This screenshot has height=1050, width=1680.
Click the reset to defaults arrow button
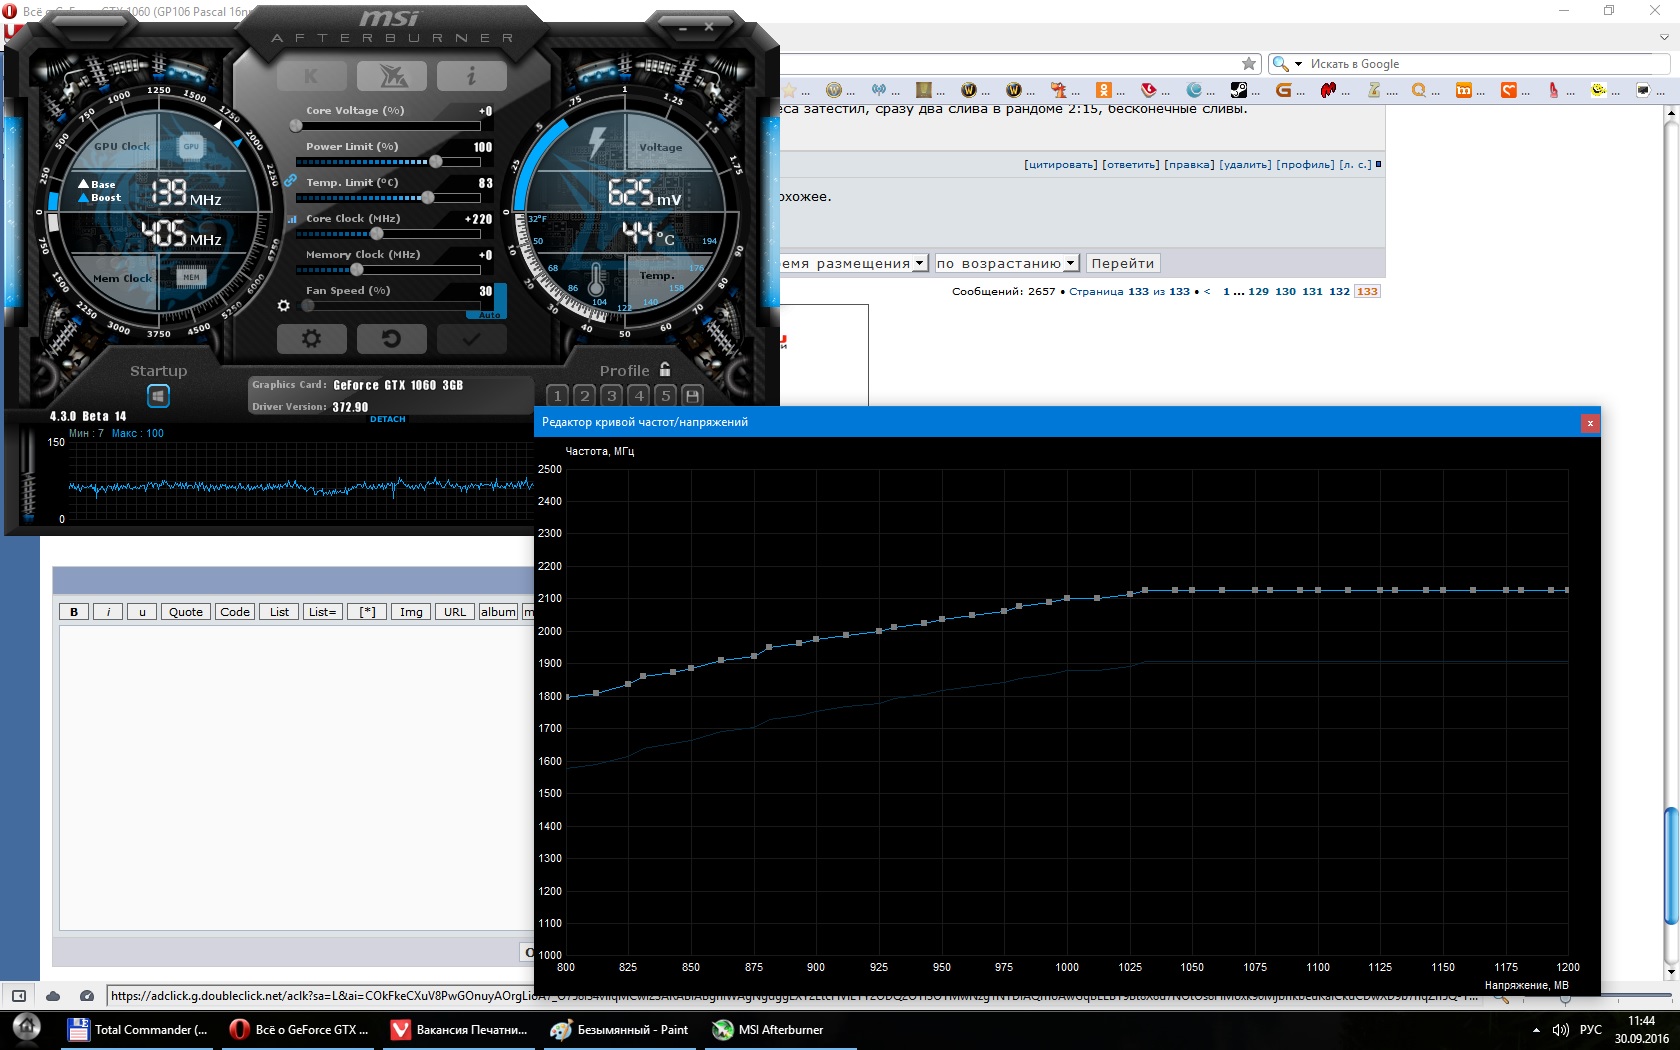(391, 339)
